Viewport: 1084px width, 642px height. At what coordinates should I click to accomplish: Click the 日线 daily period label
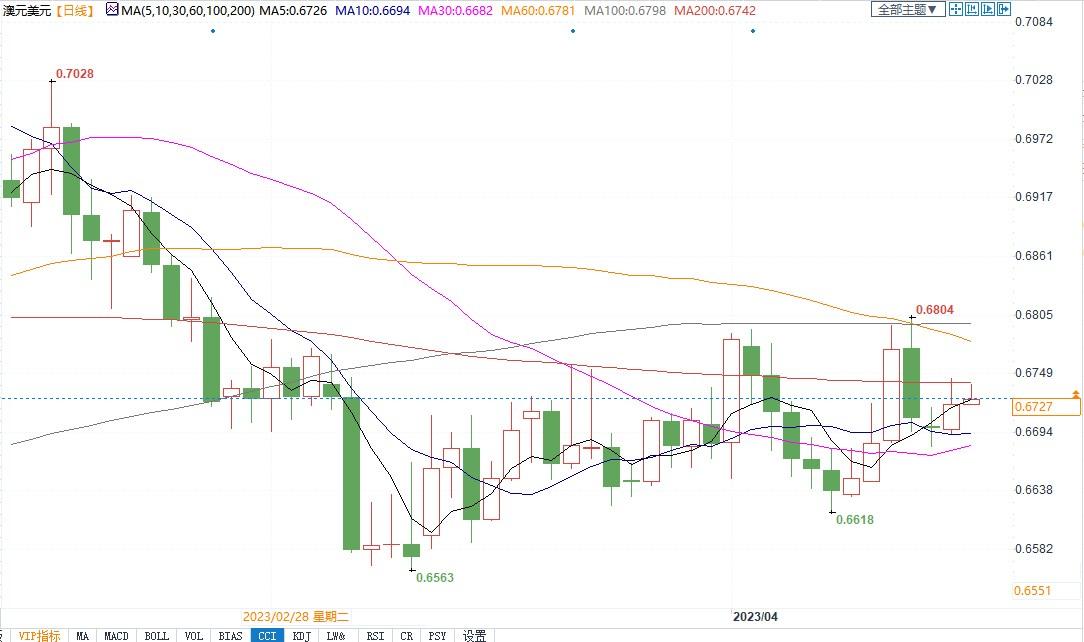(x=74, y=10)
